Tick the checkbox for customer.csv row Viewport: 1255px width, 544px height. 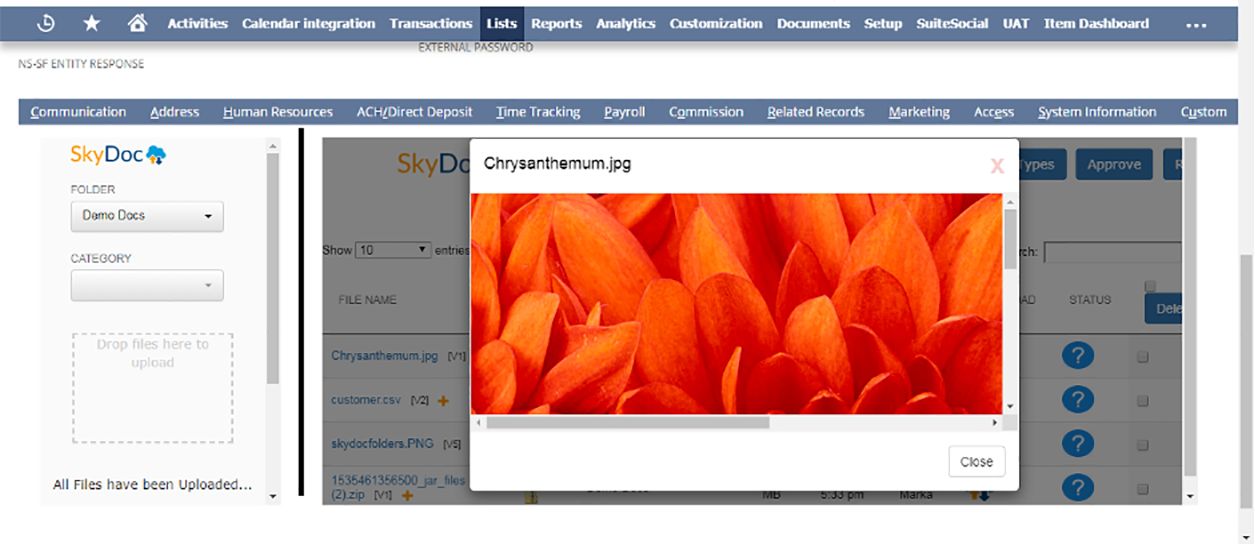click(1142, 401)
